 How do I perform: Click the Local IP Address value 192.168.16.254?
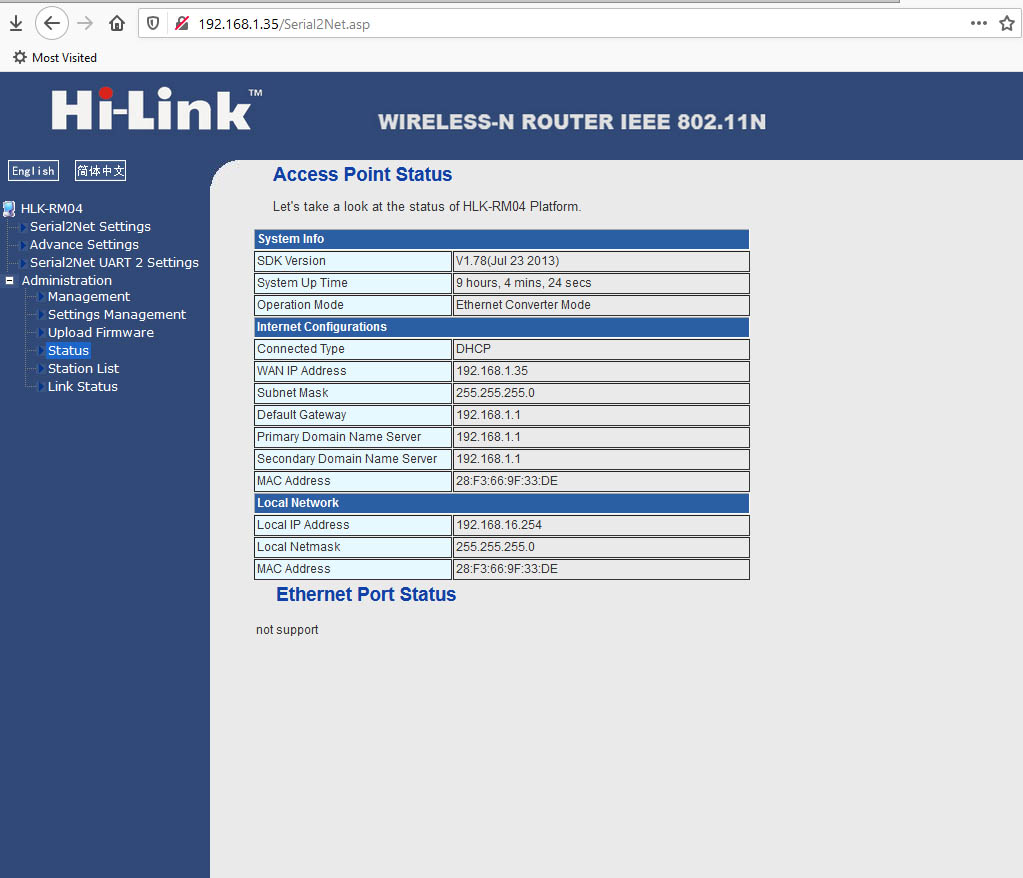coord(601,525)
